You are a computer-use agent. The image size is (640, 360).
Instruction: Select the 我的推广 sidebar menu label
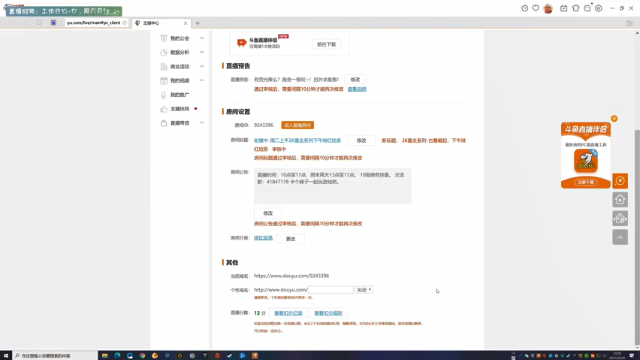[180, 95]
